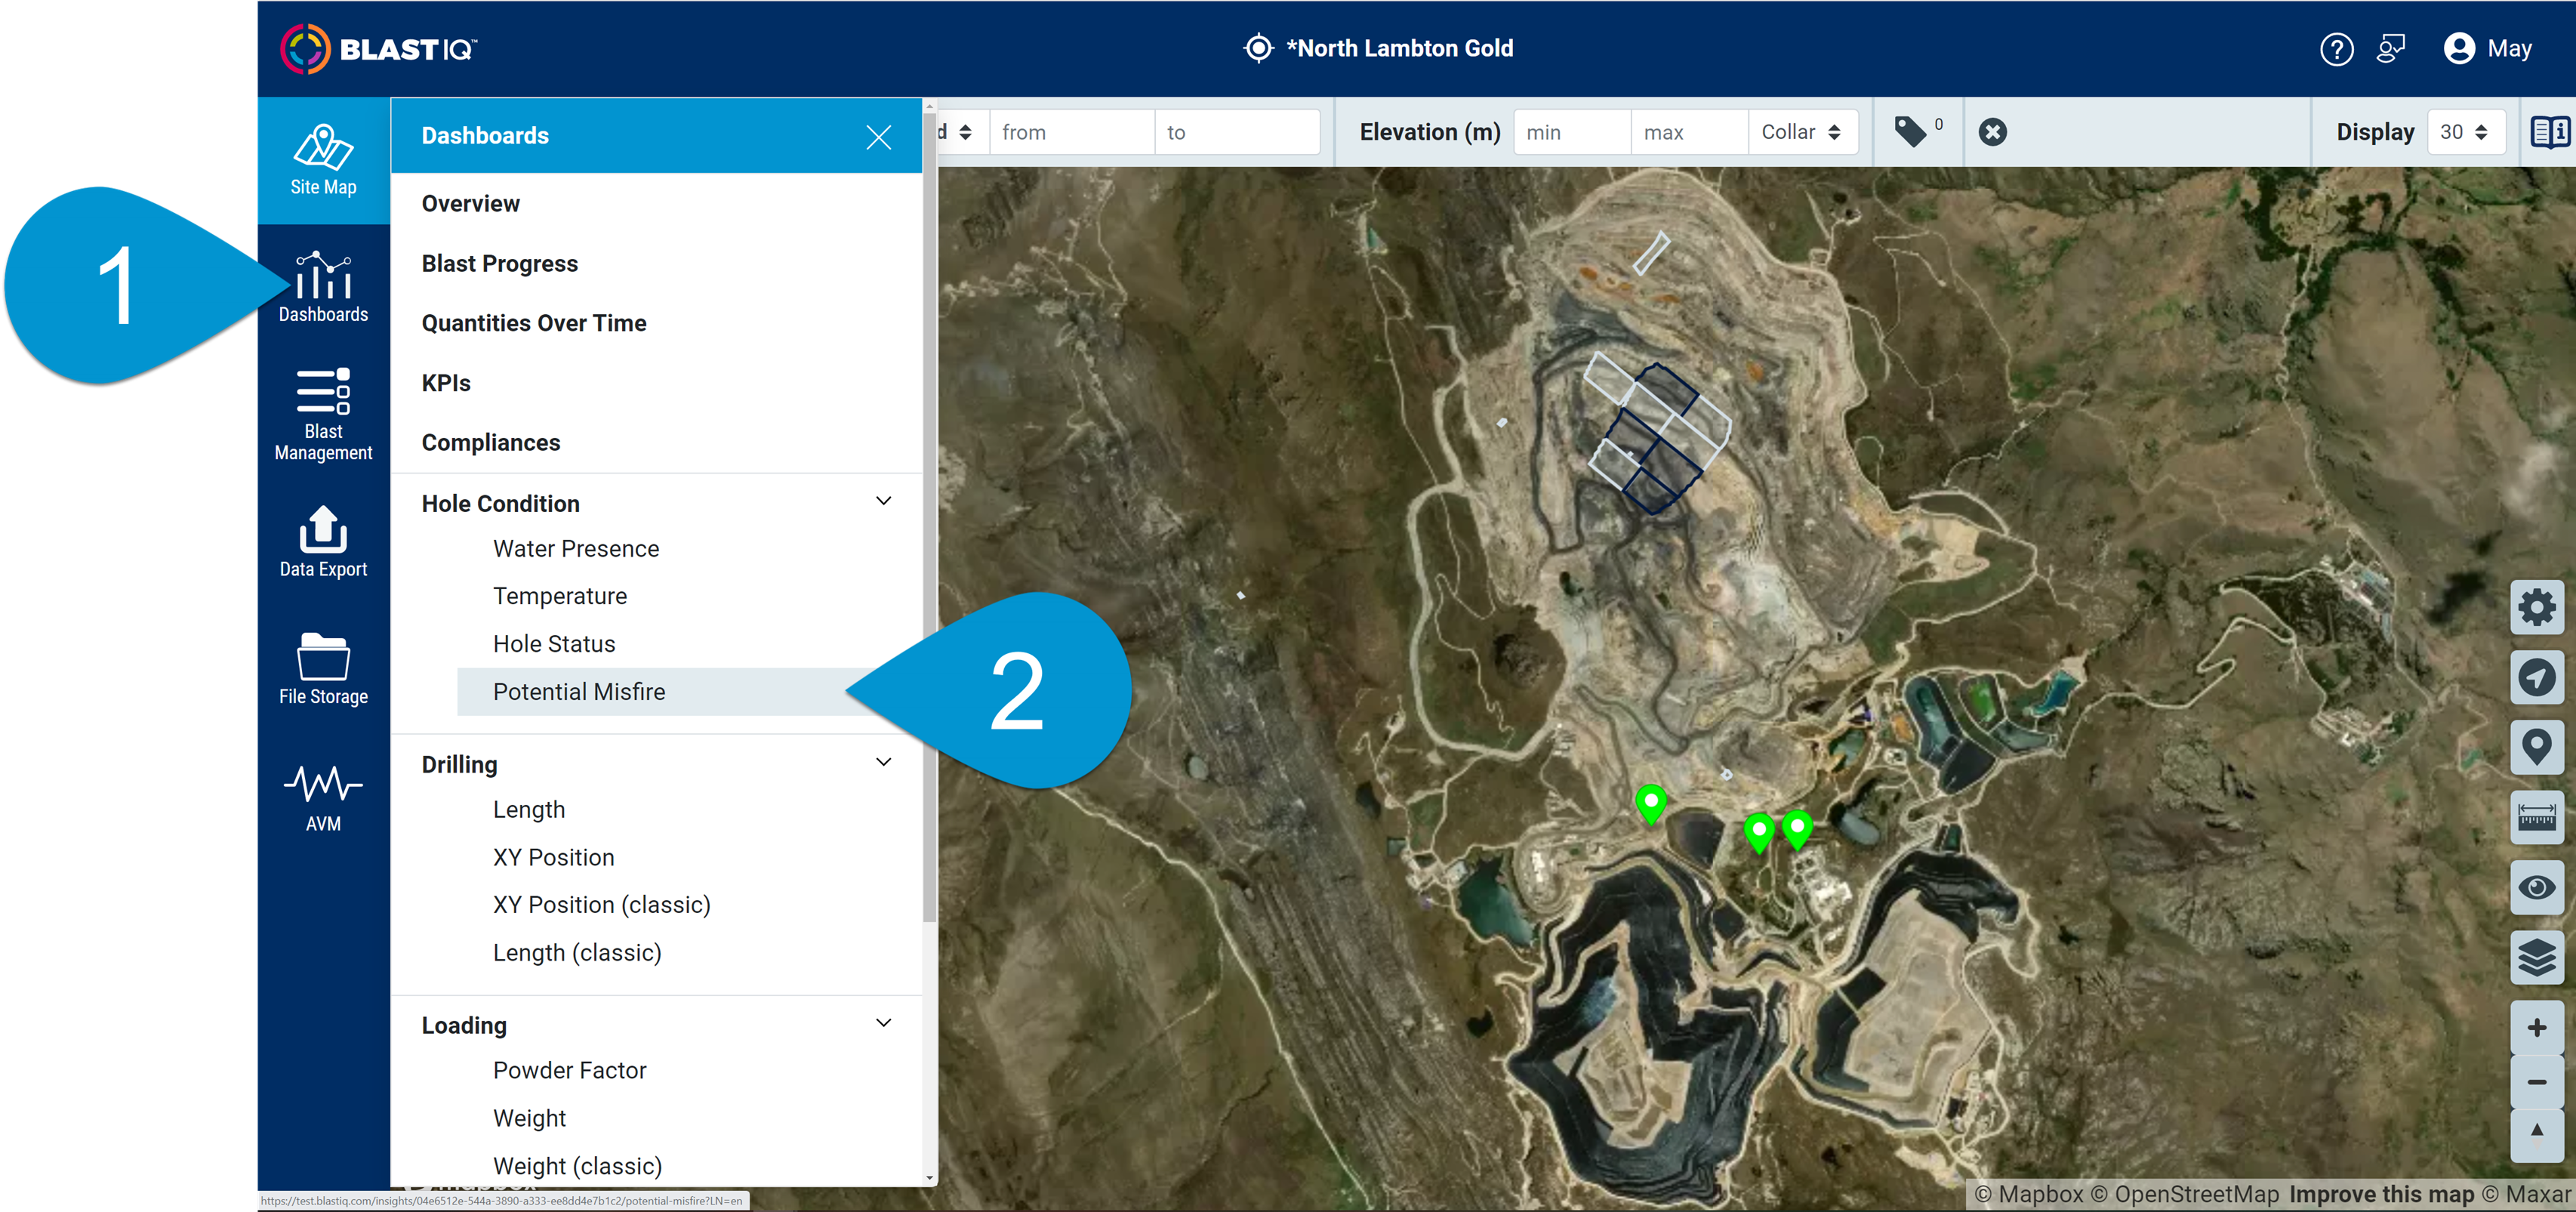
Task: Open the Blast Progress dashboard
Action: point(499,264)
